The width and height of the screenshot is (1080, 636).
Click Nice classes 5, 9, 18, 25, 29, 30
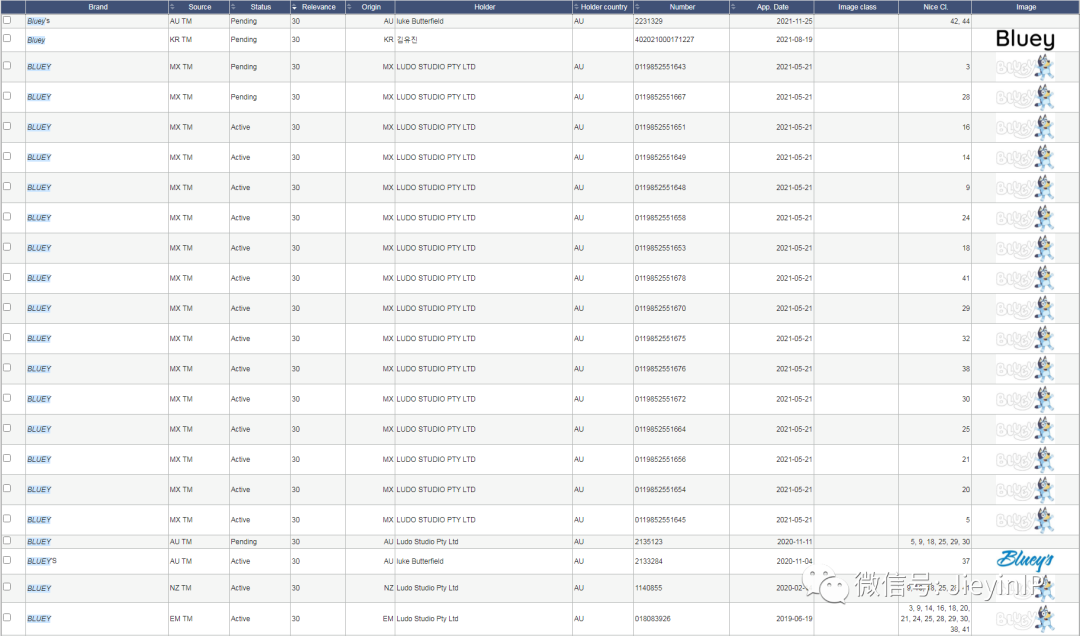coord(939,542)
